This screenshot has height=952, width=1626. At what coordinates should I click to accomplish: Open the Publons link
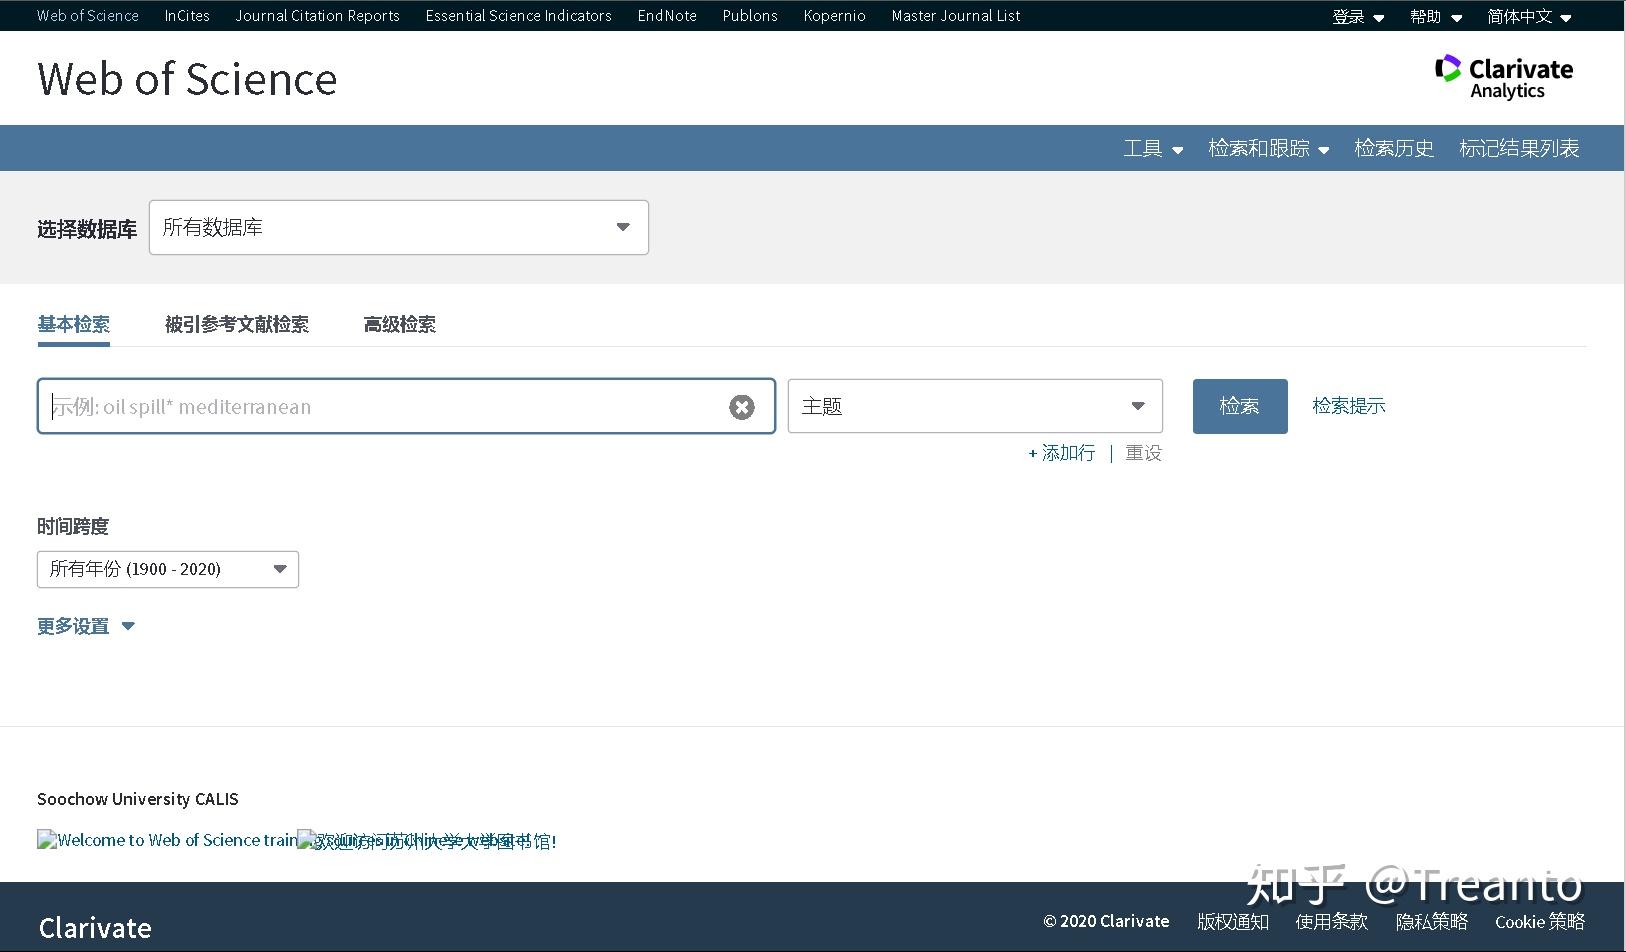(750, 16)
